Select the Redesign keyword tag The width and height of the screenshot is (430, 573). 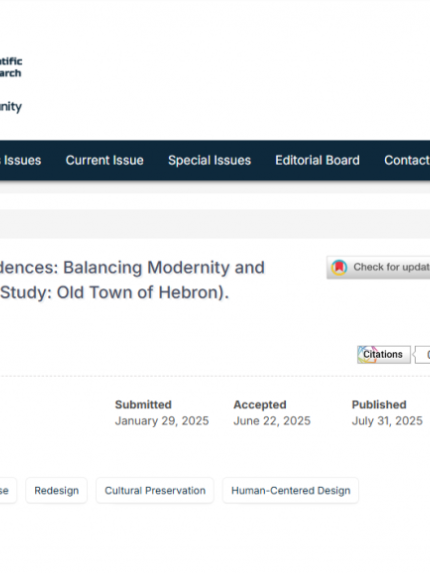tap(57, 490)
